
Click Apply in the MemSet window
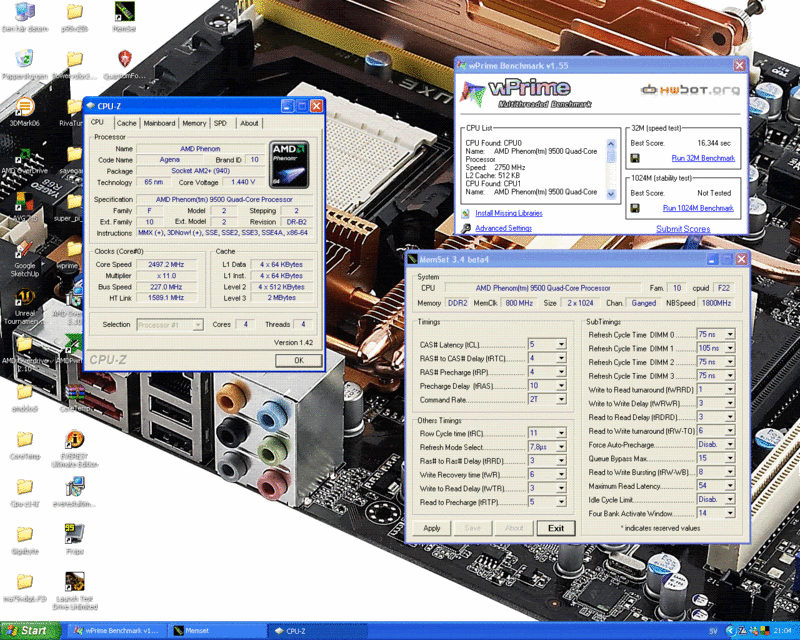(x=431, y=528)
